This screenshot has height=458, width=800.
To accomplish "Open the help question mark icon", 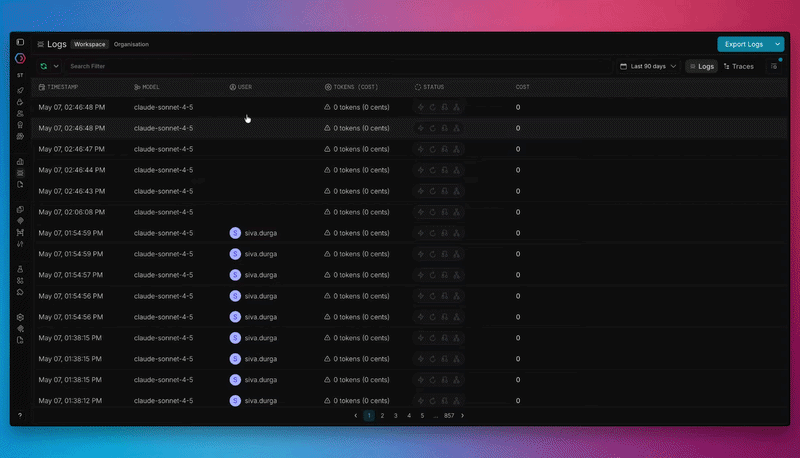I will pos(20,416).
